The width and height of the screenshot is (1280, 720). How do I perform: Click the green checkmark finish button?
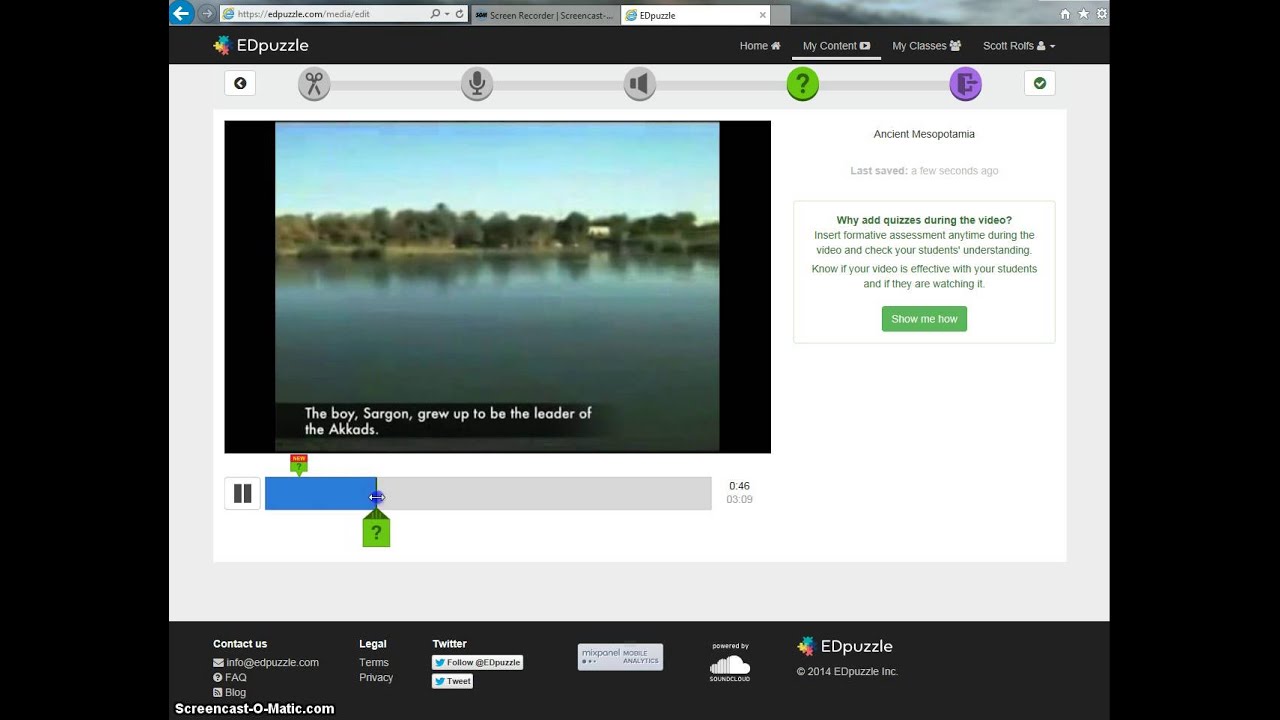[1040, 83]
